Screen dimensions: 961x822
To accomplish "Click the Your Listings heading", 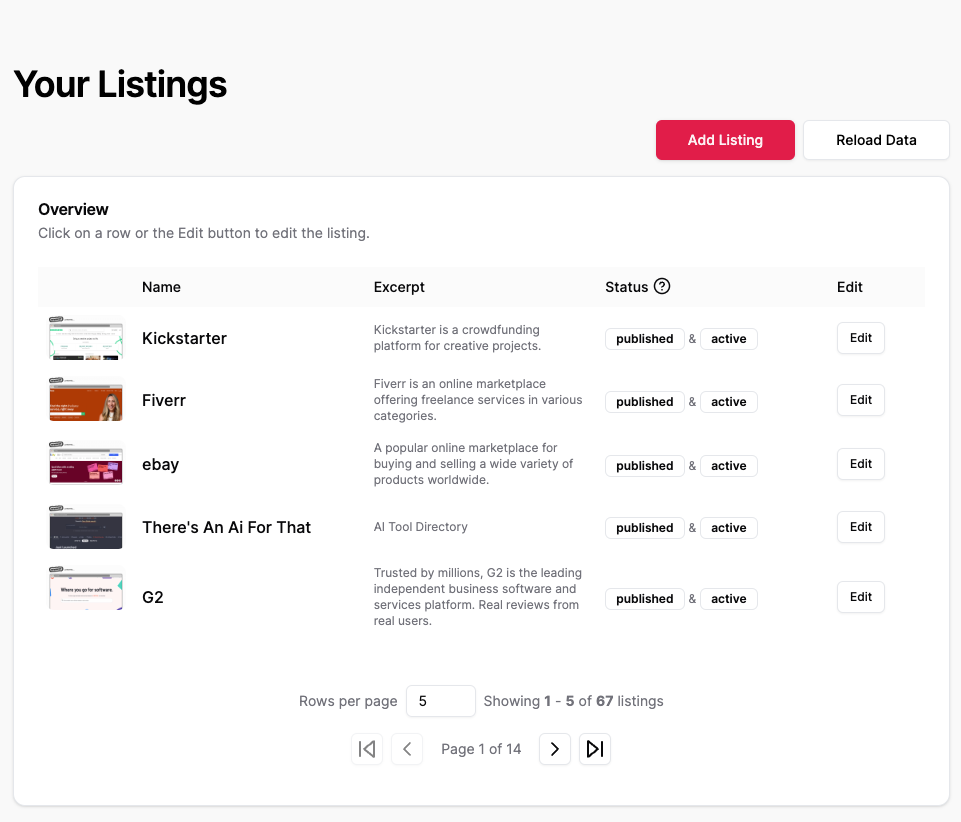I will 120,84.
